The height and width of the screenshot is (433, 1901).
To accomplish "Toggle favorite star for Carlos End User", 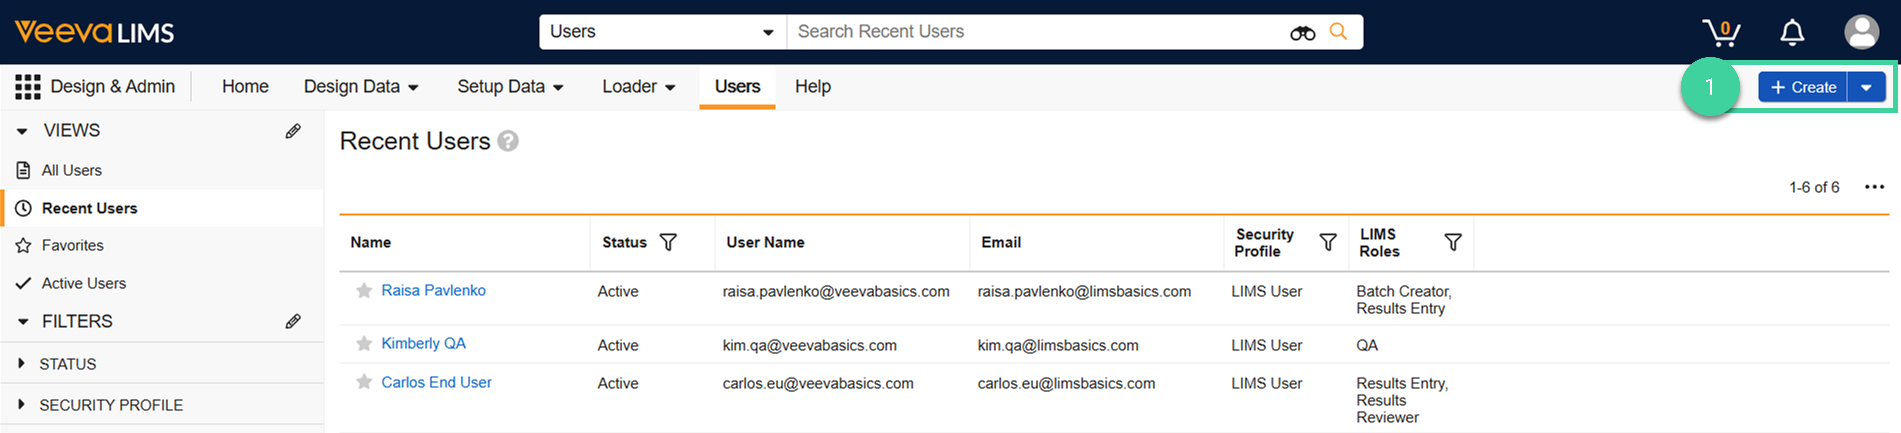I will pos(364,382).
